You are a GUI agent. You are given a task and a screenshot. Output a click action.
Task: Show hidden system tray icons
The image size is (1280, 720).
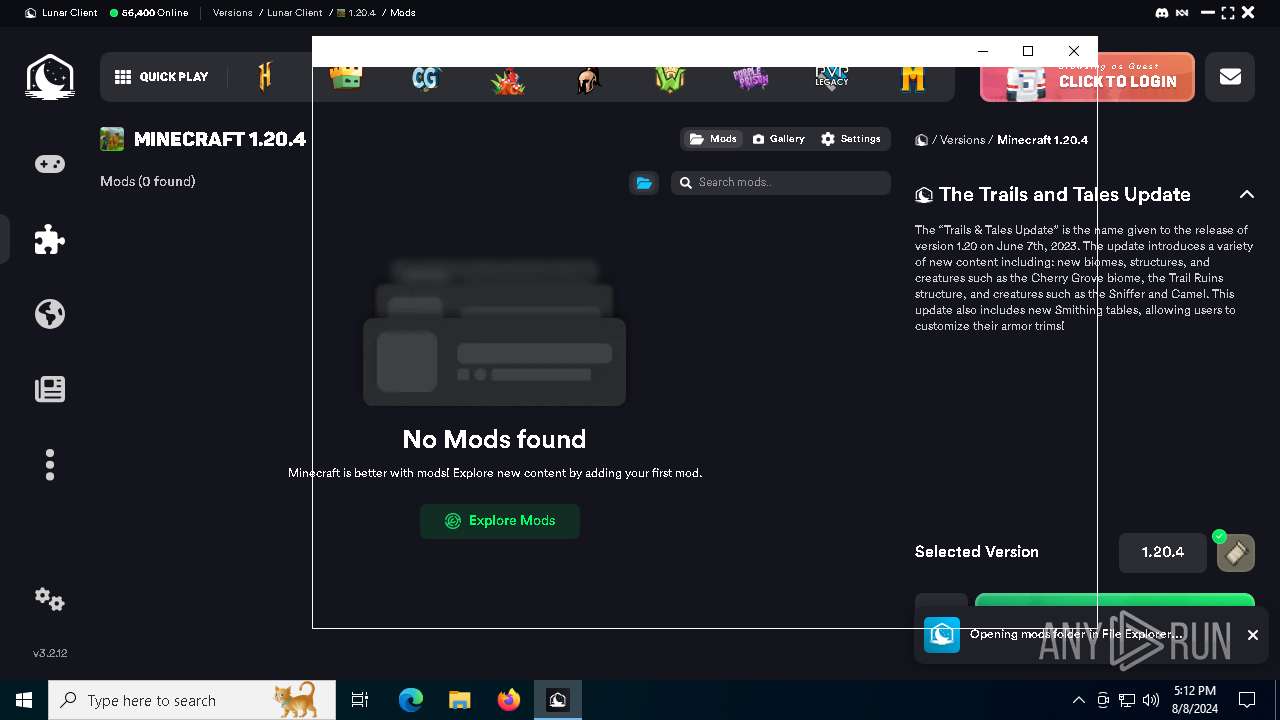click(1078, 700)
